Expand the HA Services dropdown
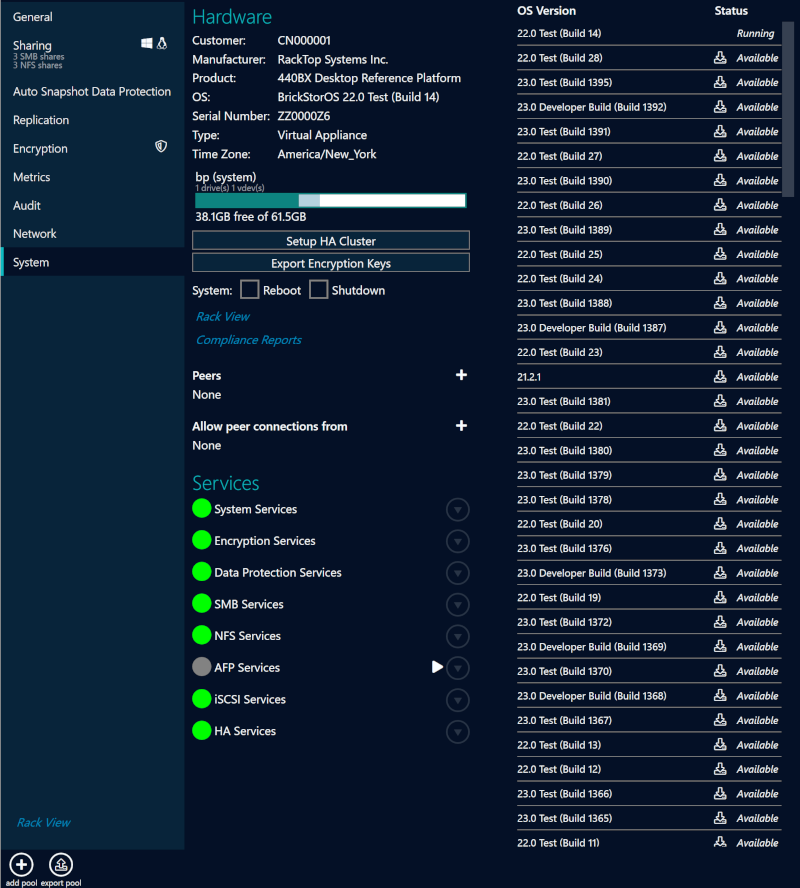This screenshot has width=800, height=888. [x=458, y=731]
